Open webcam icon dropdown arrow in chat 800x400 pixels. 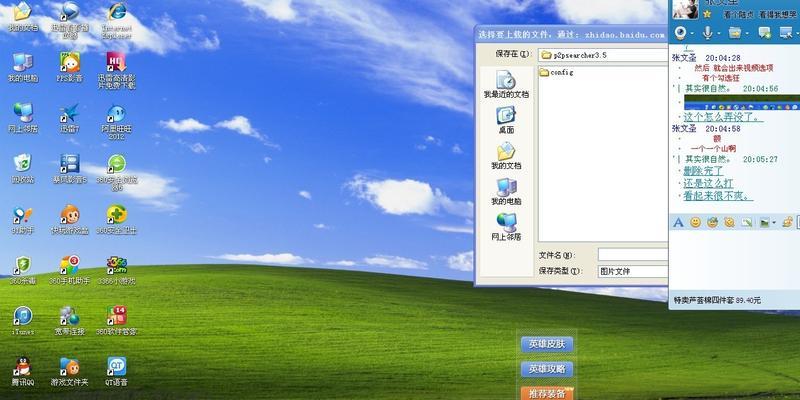tap(692, 34)
